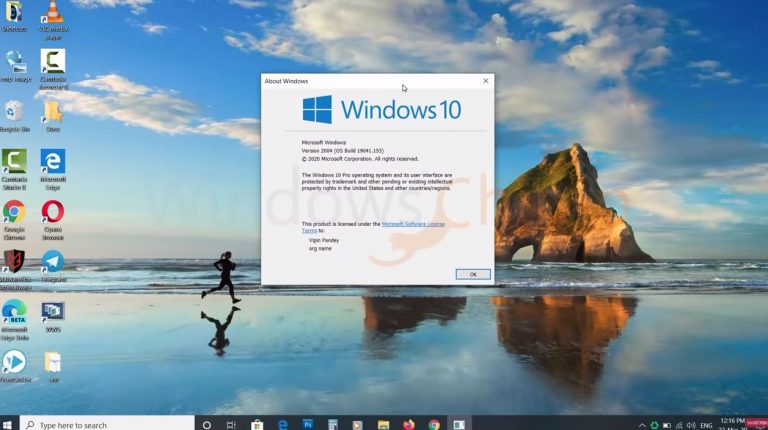Close the About Windows dialog
Image resolution: width=768 pixels, height=430 pixels.
coord(485,81)
